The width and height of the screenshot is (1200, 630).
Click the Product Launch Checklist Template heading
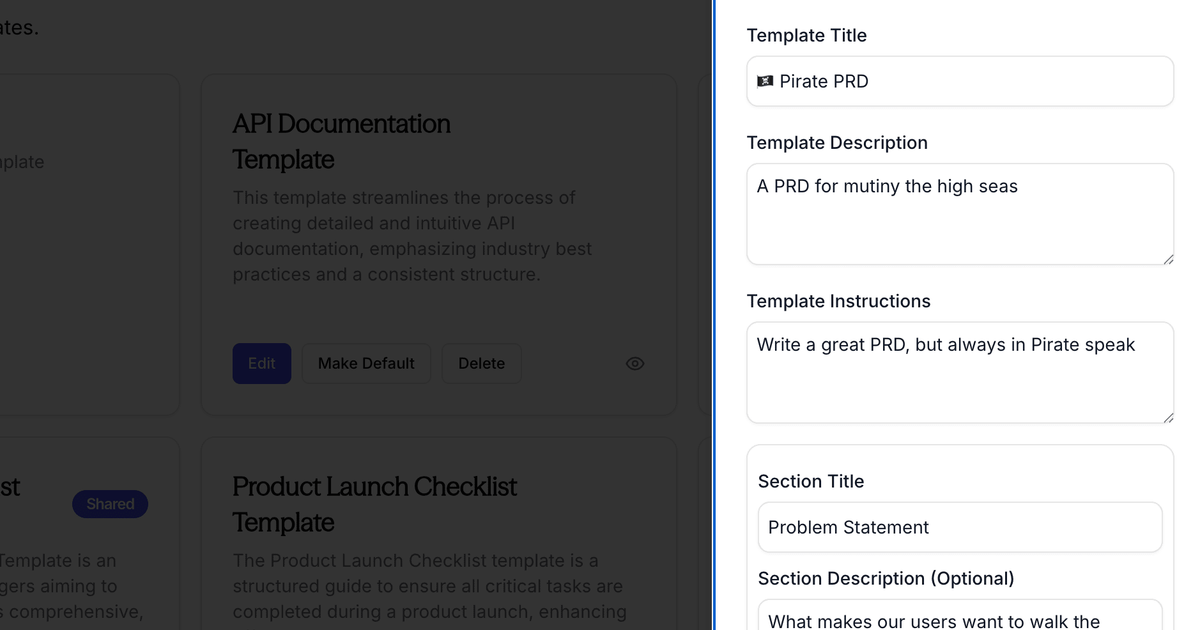tap(374, 504)
